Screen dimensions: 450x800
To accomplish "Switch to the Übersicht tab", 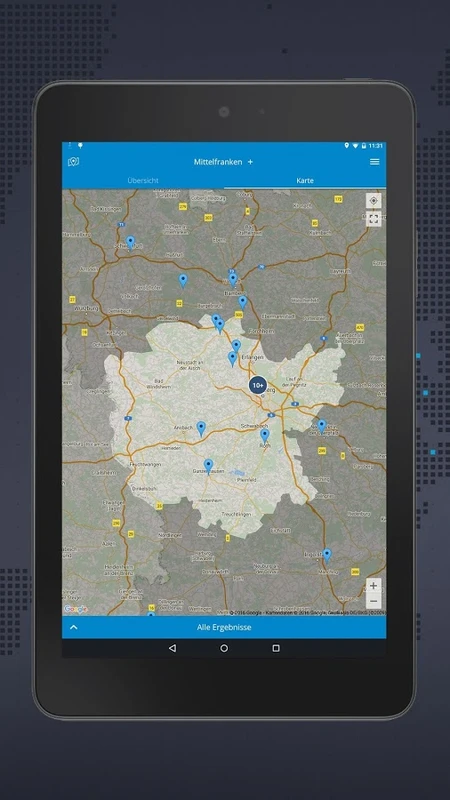I will point(143,181).
